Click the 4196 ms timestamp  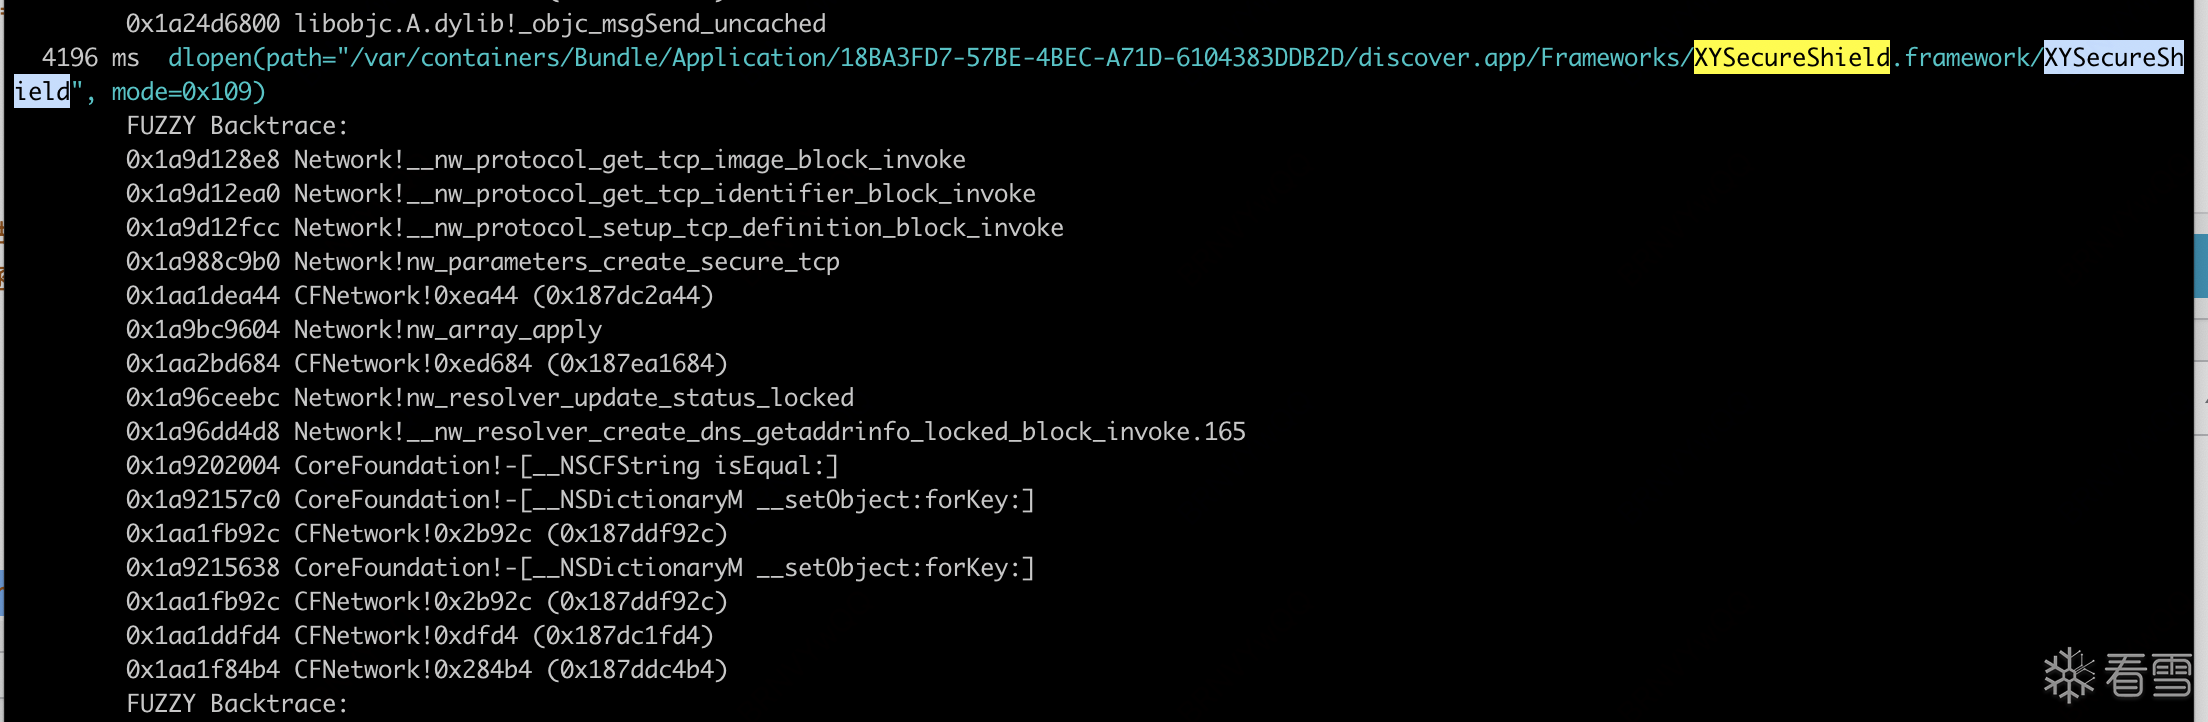(x=90, y=58)
